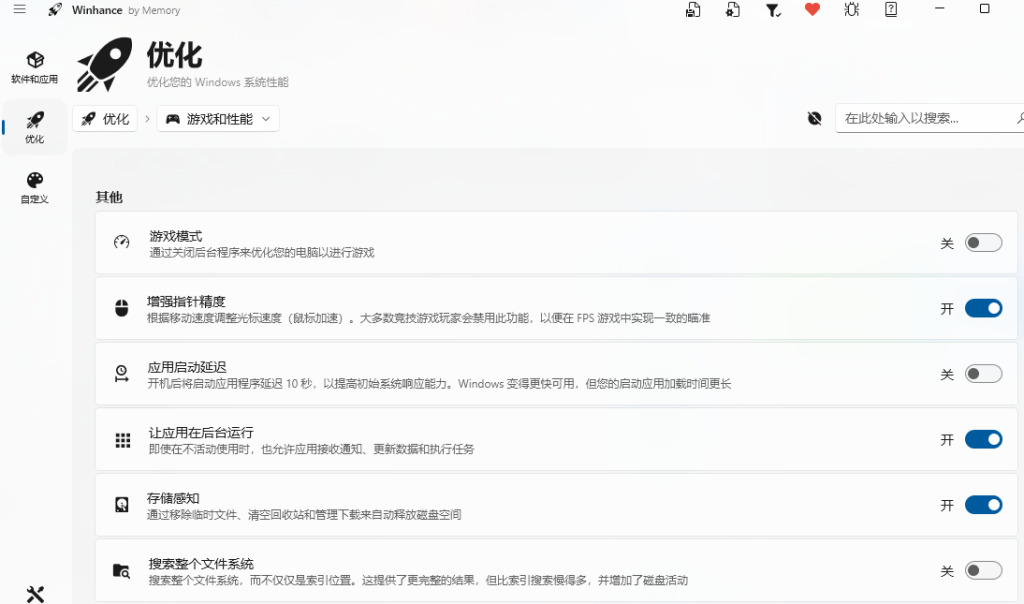Screen dimensions: 1024x604
Task: Click the startup delay clock icon
Action: [x=121, y=374]
